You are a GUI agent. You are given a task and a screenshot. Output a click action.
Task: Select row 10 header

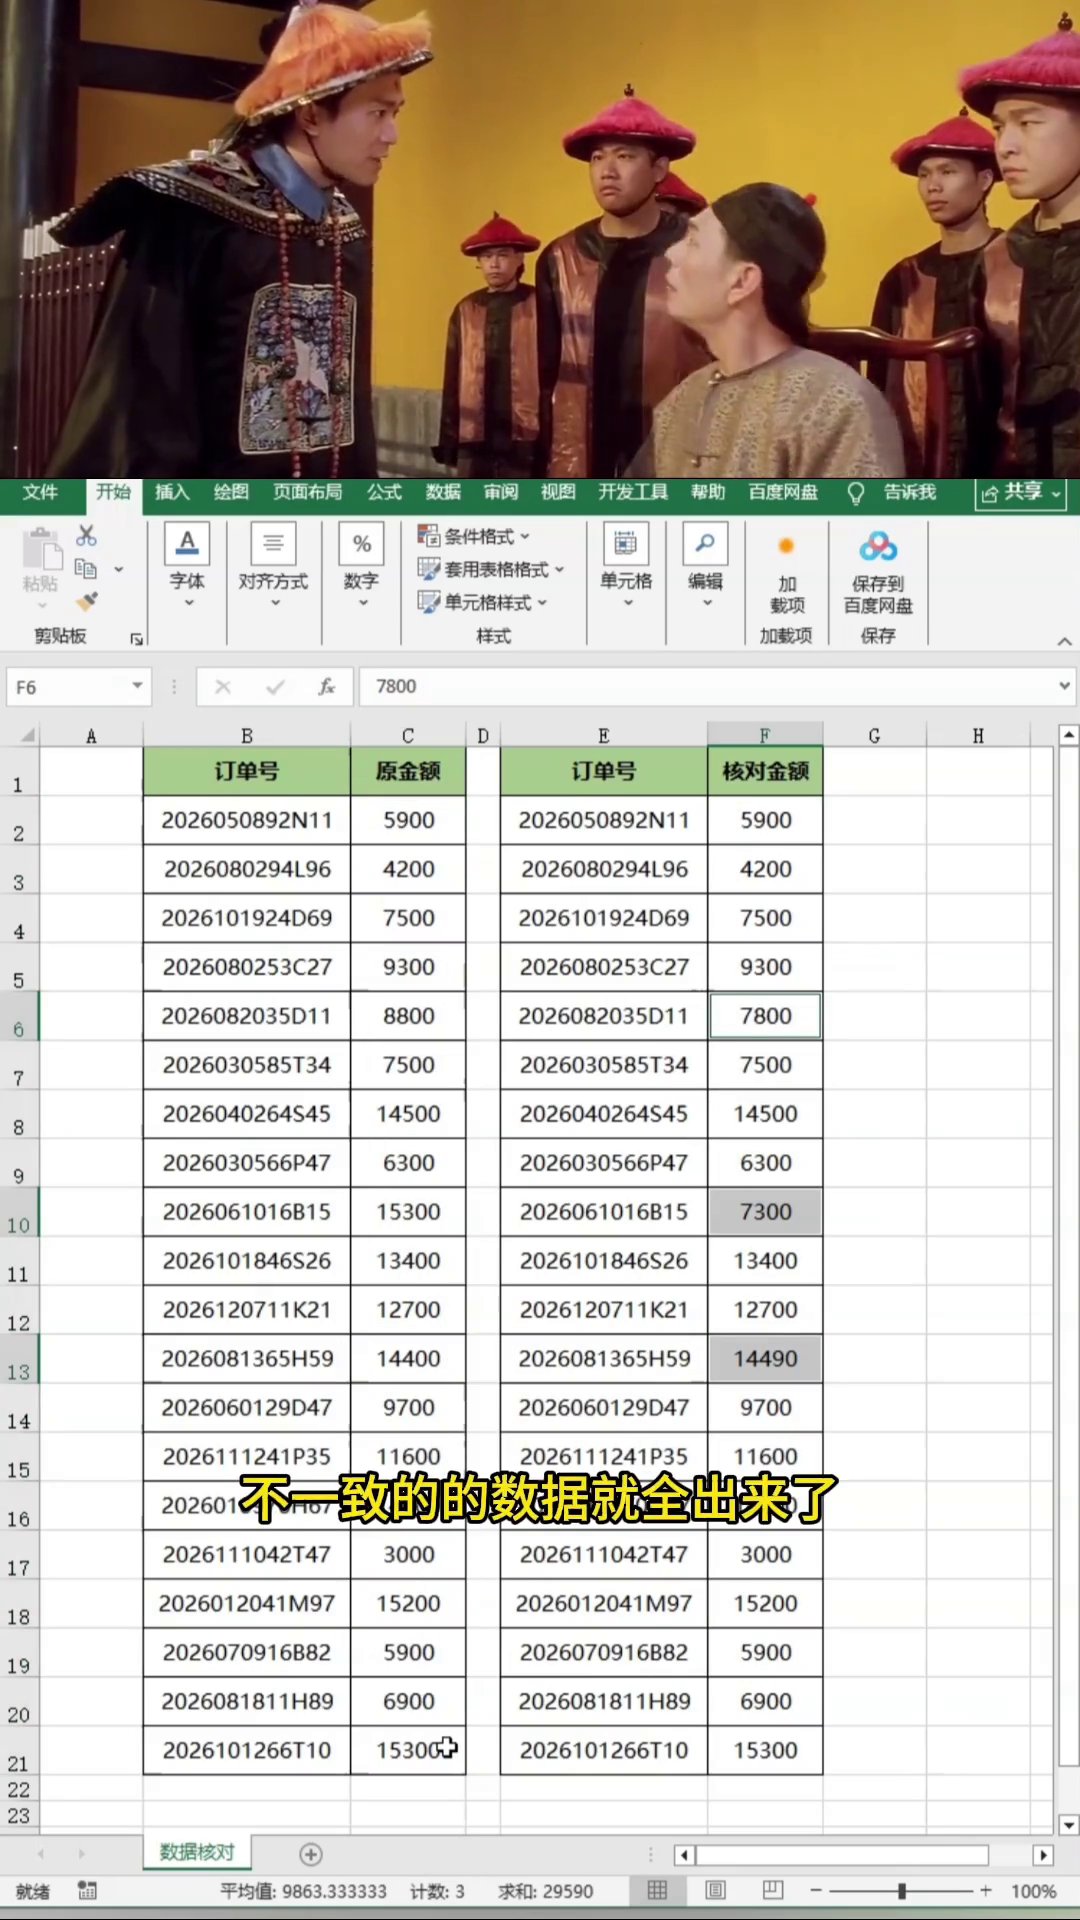pyautogui.click(x=19, y=1213)
